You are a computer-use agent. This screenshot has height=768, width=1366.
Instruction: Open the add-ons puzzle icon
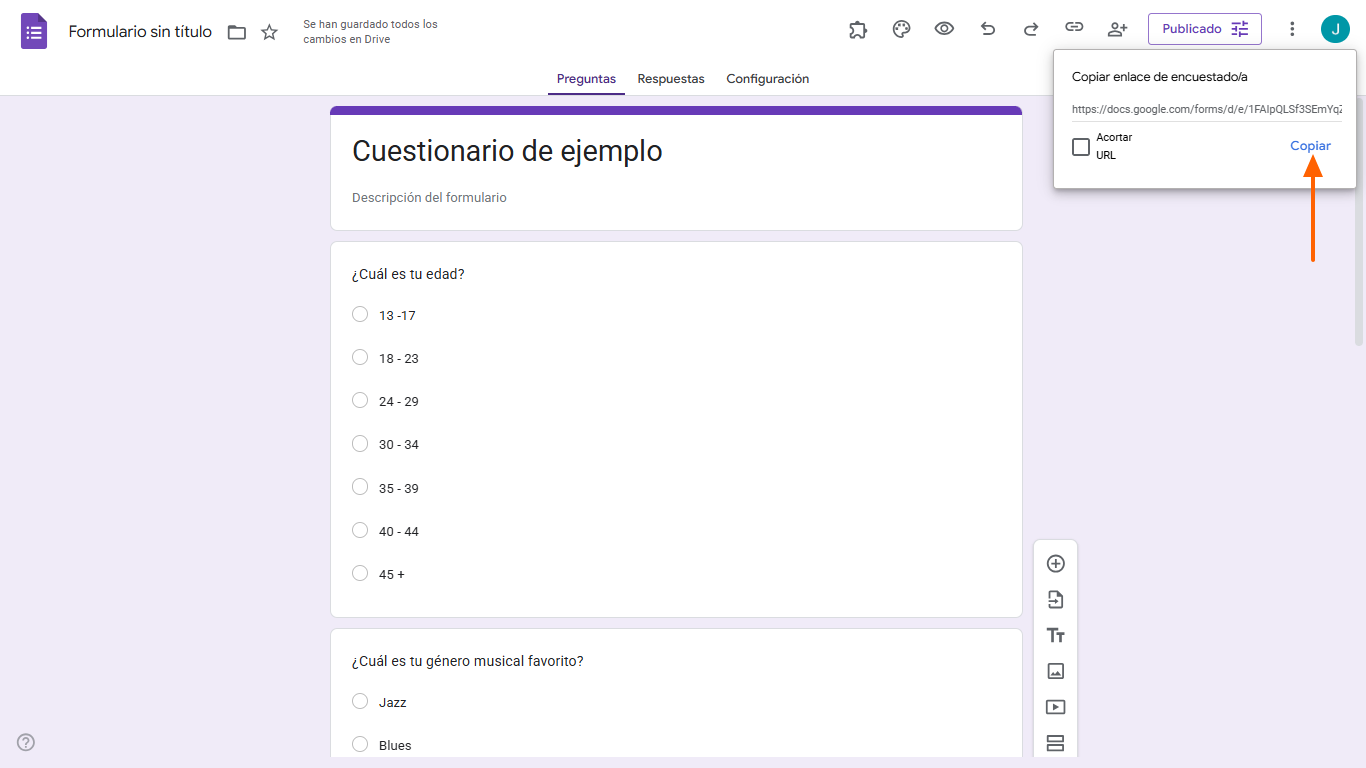click(x=857, y=29)
